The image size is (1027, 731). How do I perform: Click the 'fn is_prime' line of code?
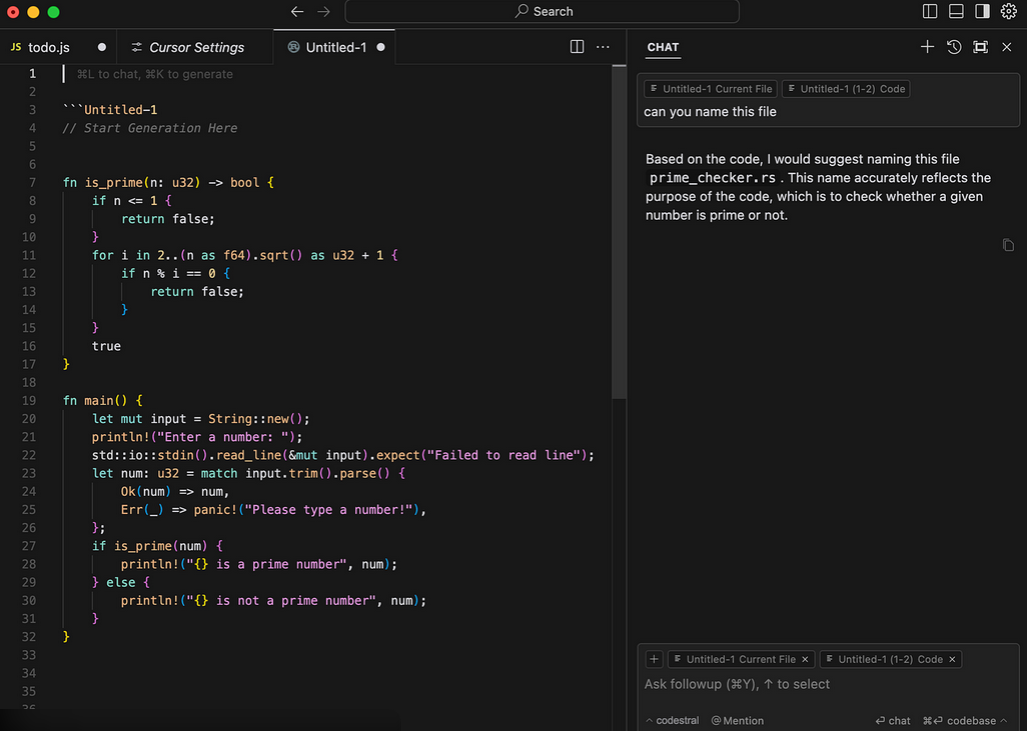[168, 183]
